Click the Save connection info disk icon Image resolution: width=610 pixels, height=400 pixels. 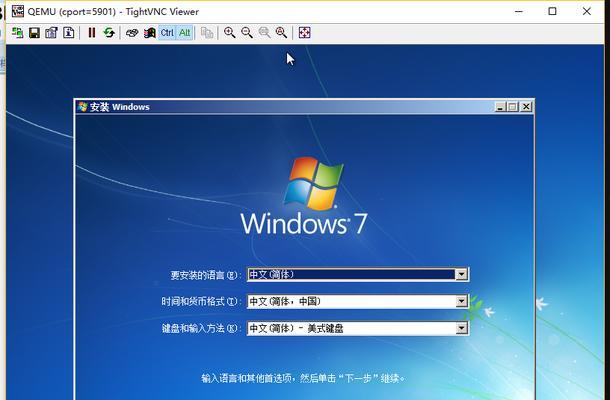point(34,33)
